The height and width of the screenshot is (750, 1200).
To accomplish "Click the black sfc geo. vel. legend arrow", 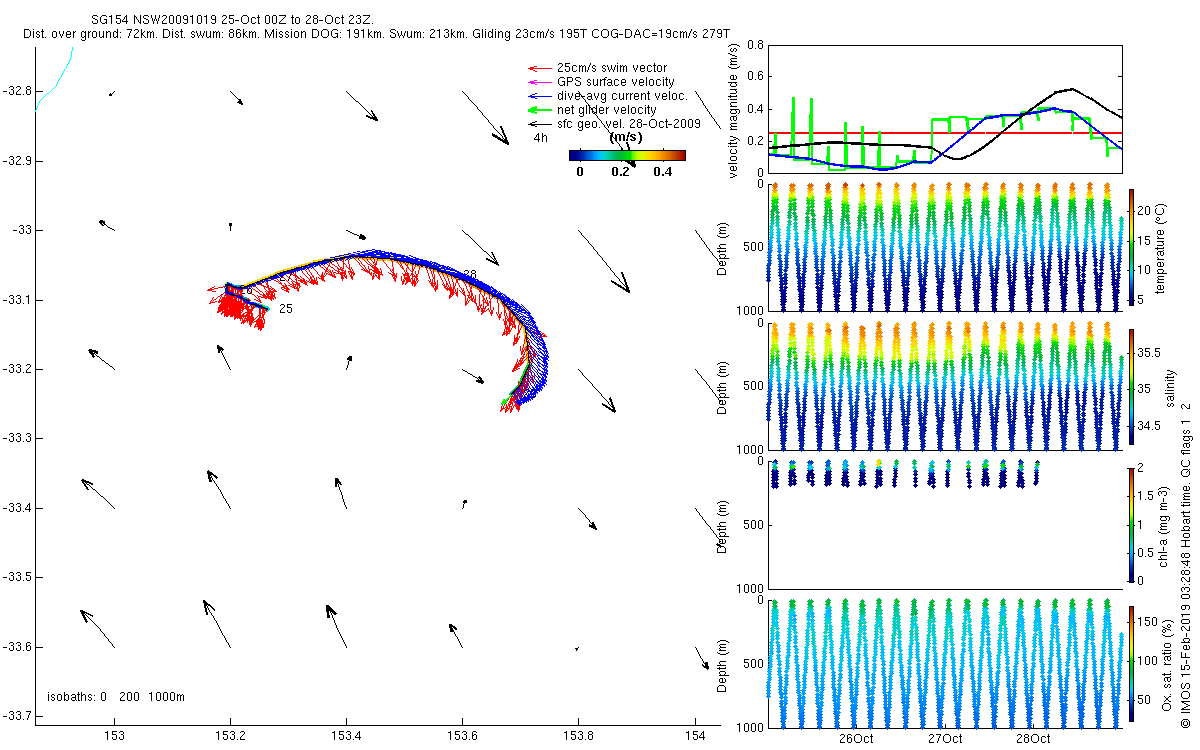I will tap(540, 124).
